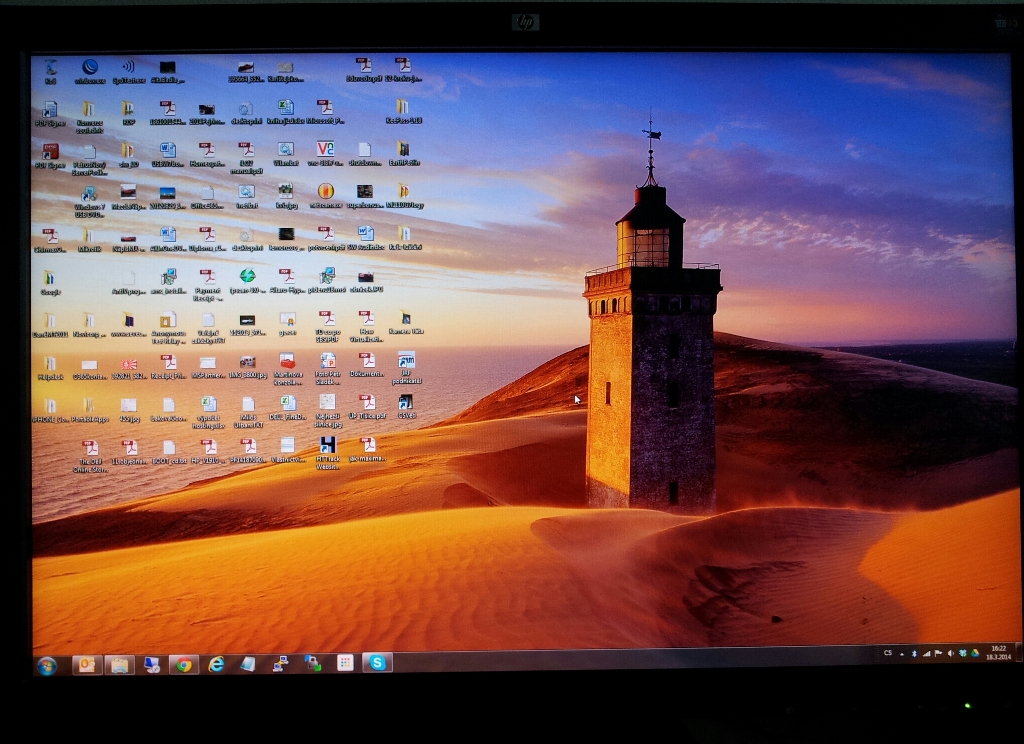Image resolution: width=1024 pixels, height=744 pixels.
Task: Launch Google Chrome from the taskbar
Action: click(183, 664)
